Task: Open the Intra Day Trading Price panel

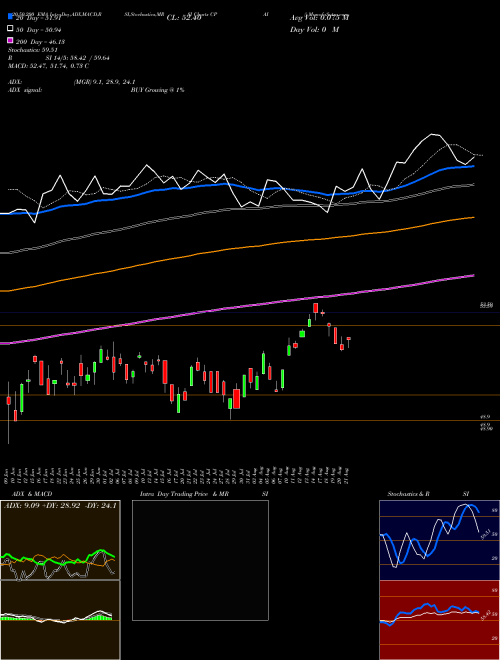Action: [200, 560]
